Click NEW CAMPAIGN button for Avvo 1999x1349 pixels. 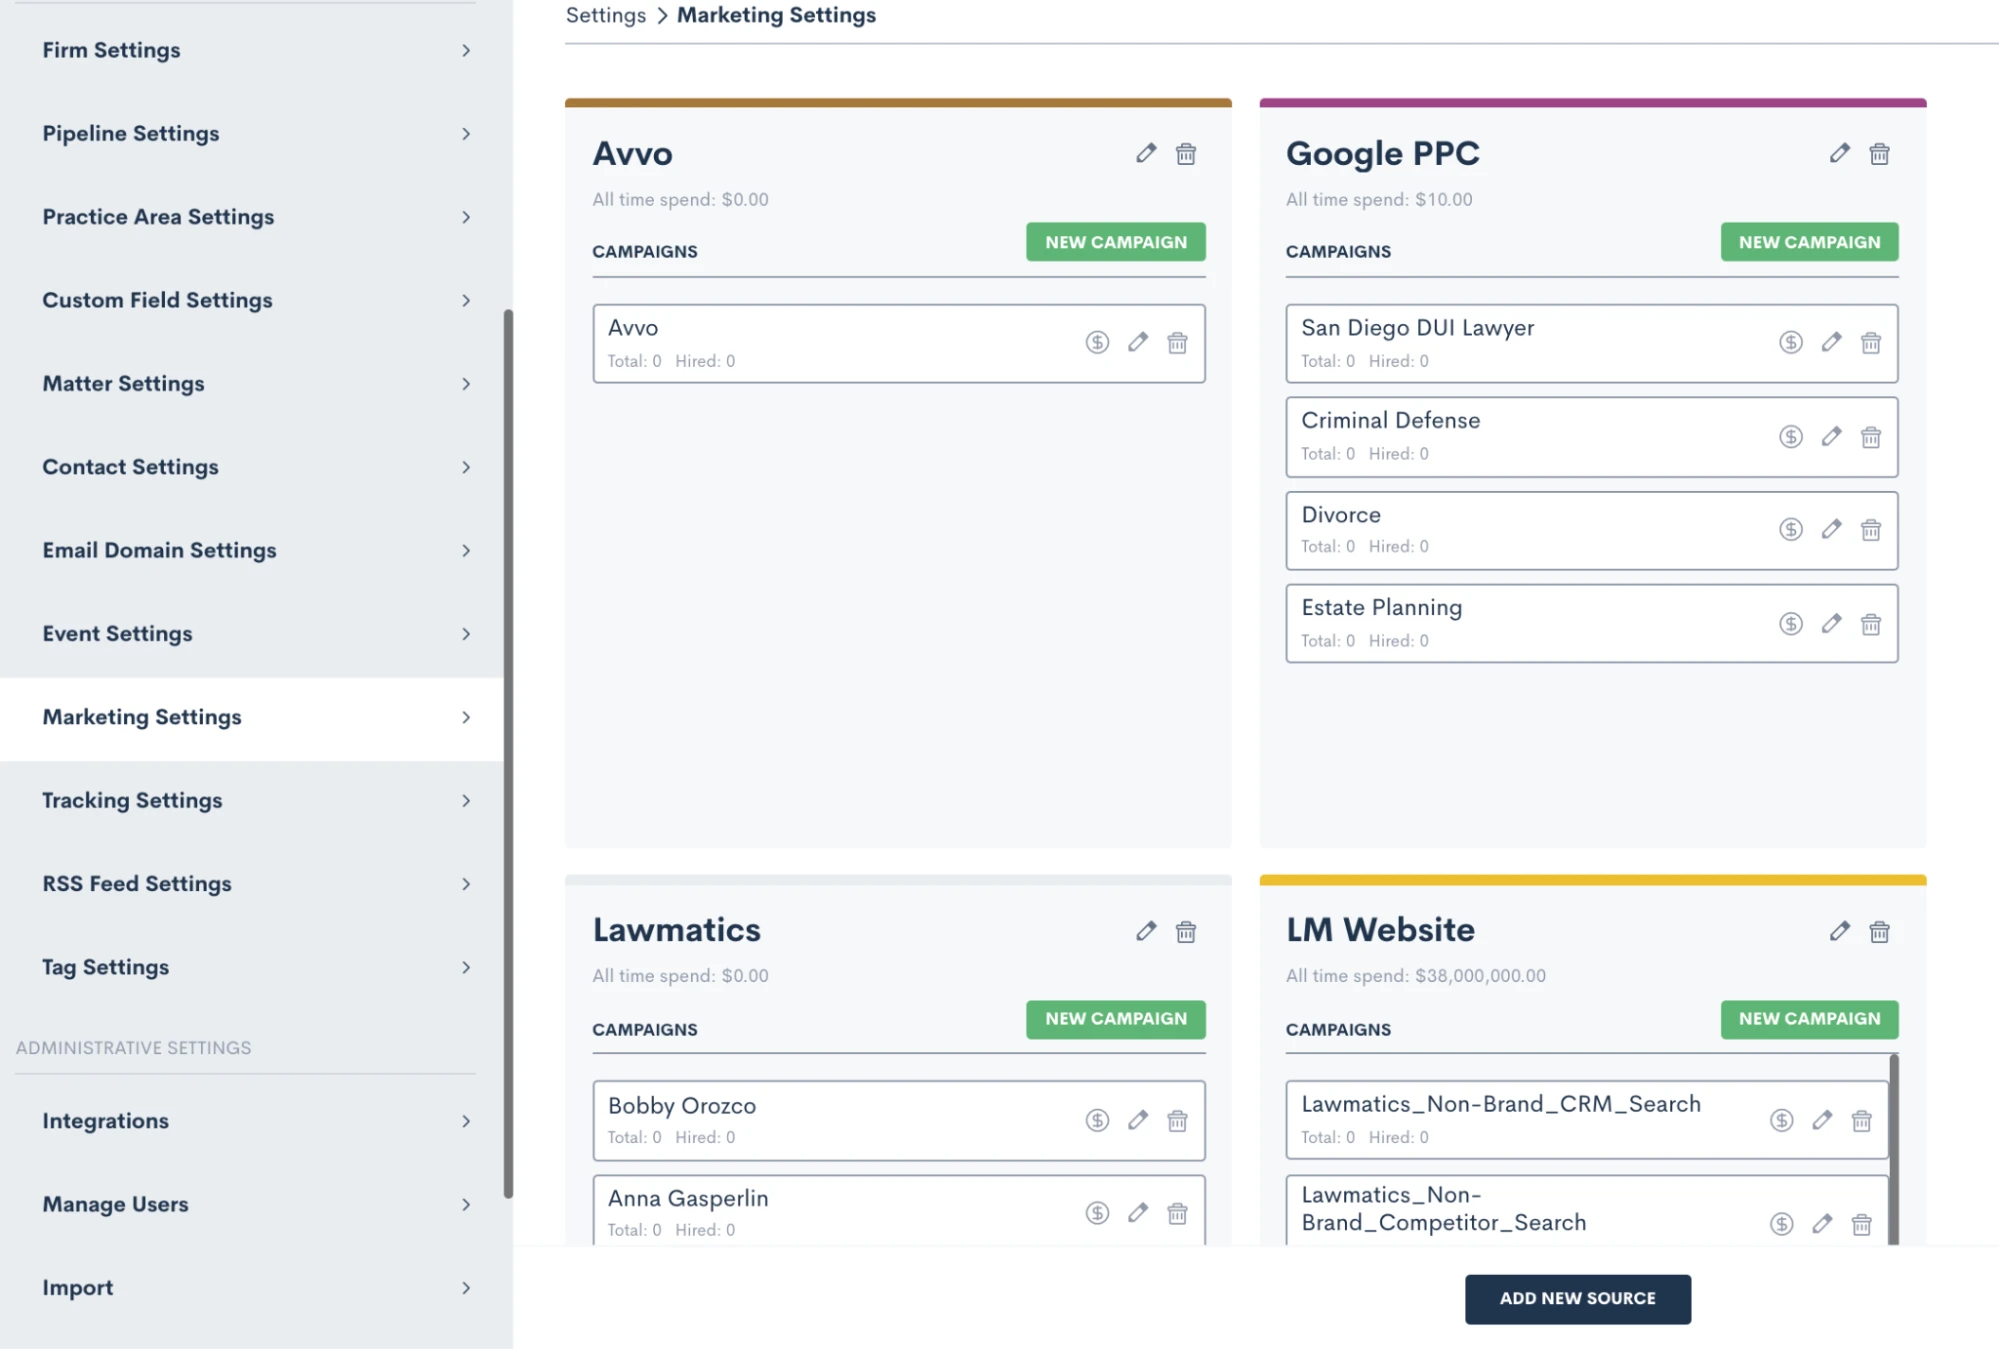click(x=1115, y=242)
